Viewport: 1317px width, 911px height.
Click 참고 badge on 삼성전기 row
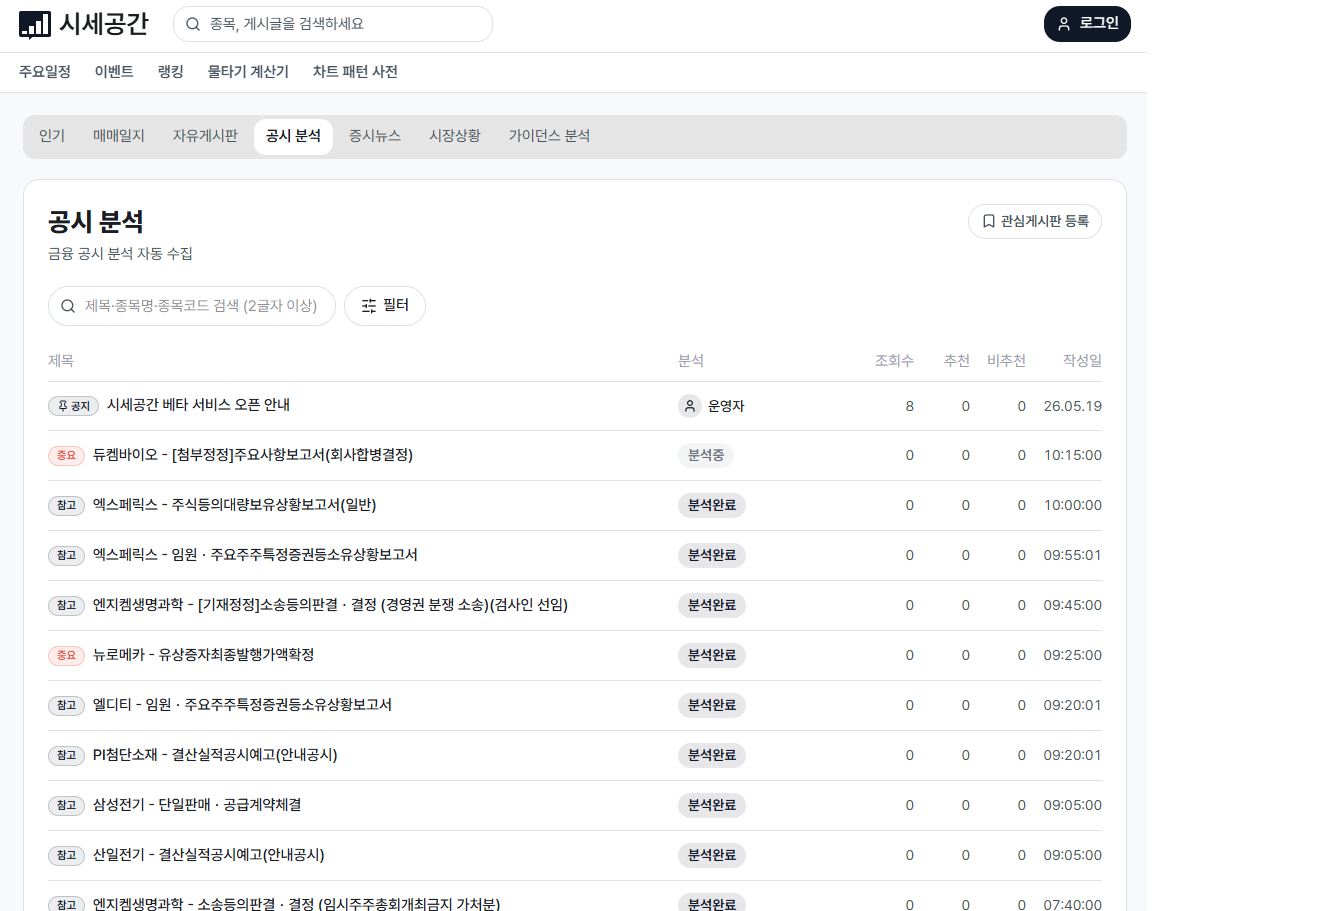click(x=66, y=806)
